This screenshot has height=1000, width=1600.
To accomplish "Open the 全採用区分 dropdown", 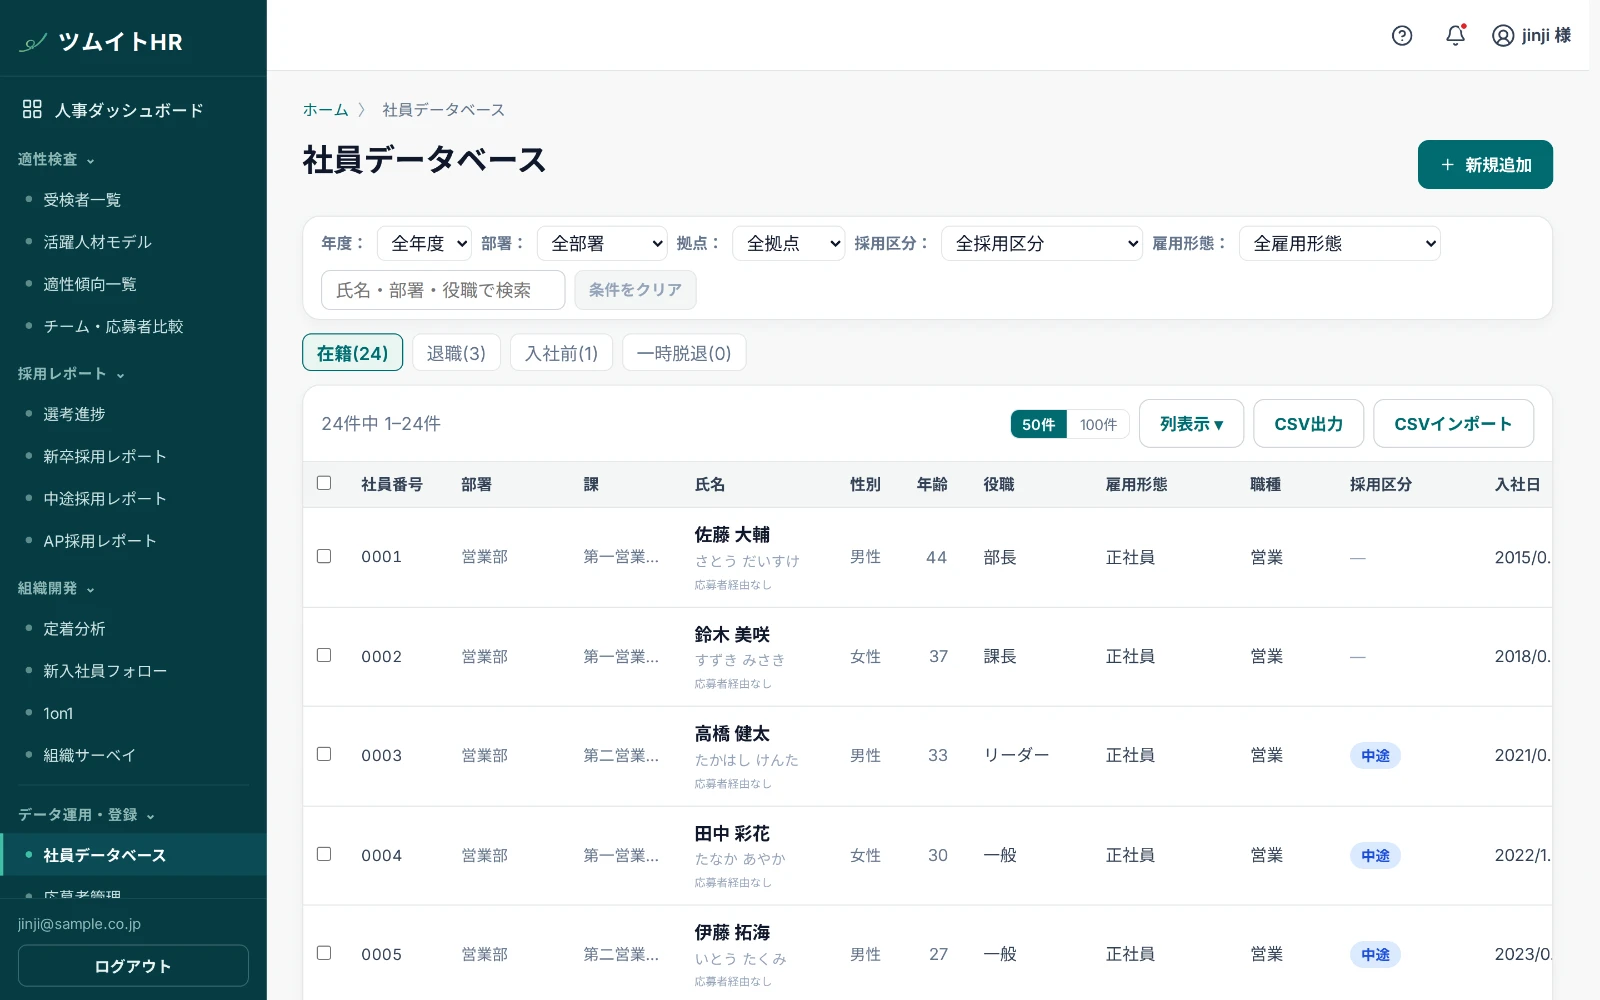I will [x=1041, y=243].
